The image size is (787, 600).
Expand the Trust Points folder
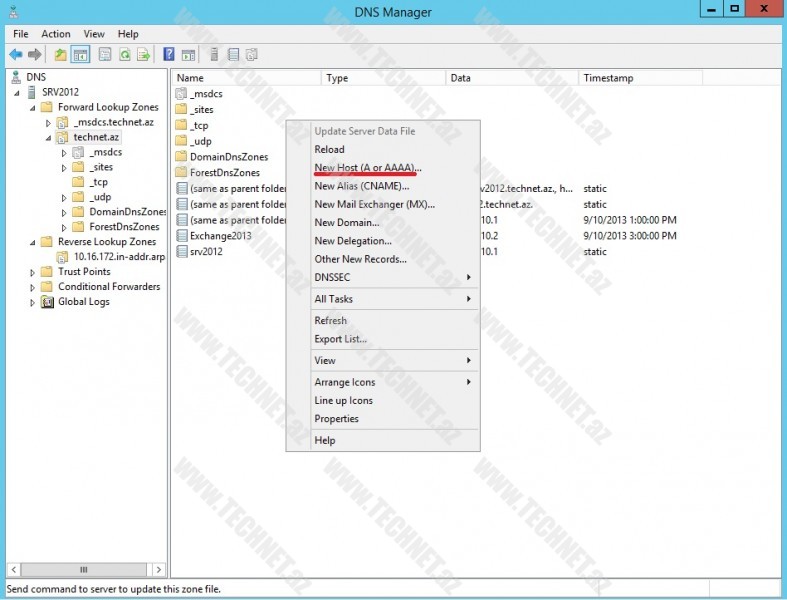[x=33, y=272]
